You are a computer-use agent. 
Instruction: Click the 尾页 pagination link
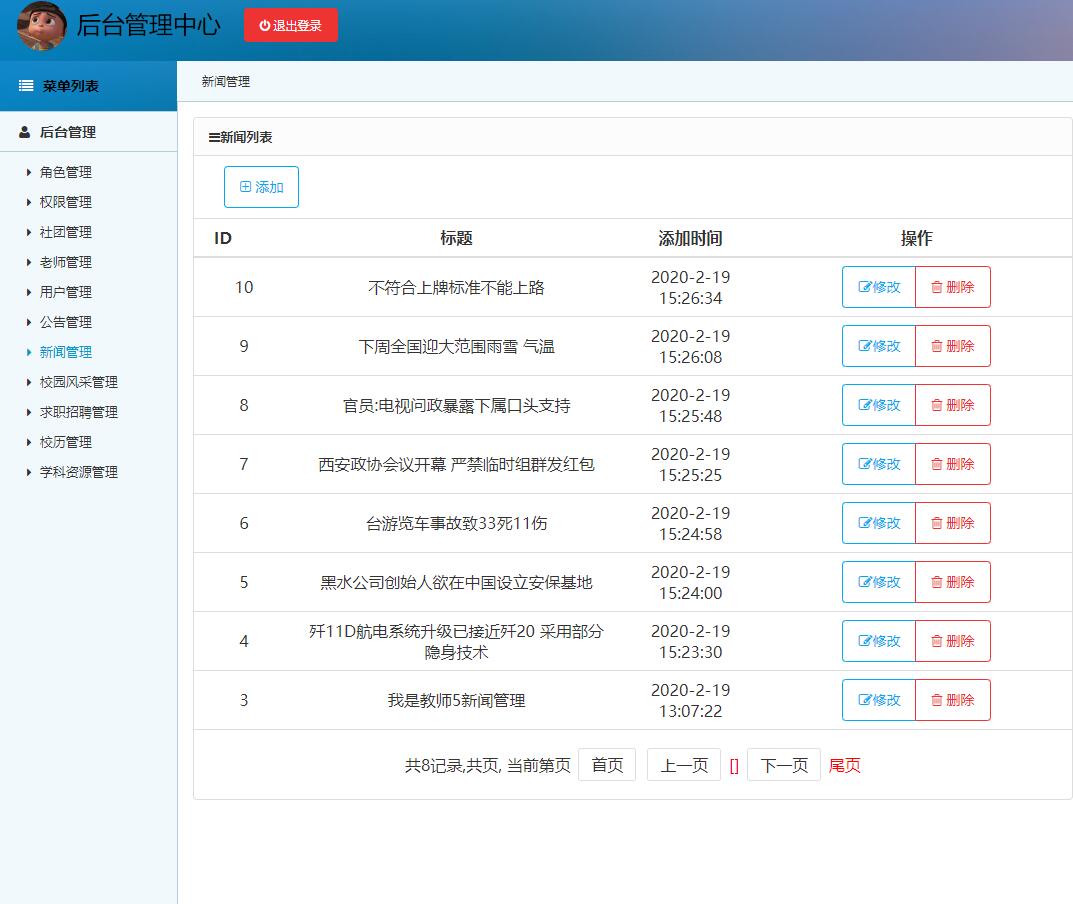click(843, 764)
